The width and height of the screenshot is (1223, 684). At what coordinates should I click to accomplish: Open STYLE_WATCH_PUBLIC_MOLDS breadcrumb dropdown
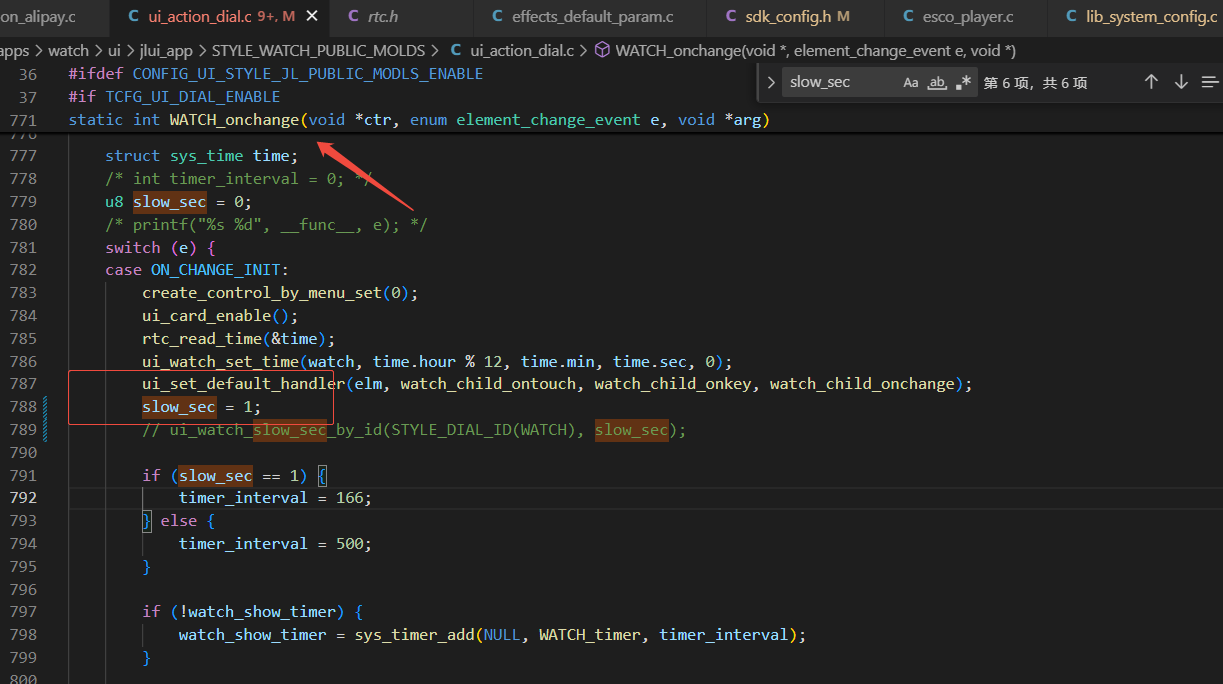point(318,50)
